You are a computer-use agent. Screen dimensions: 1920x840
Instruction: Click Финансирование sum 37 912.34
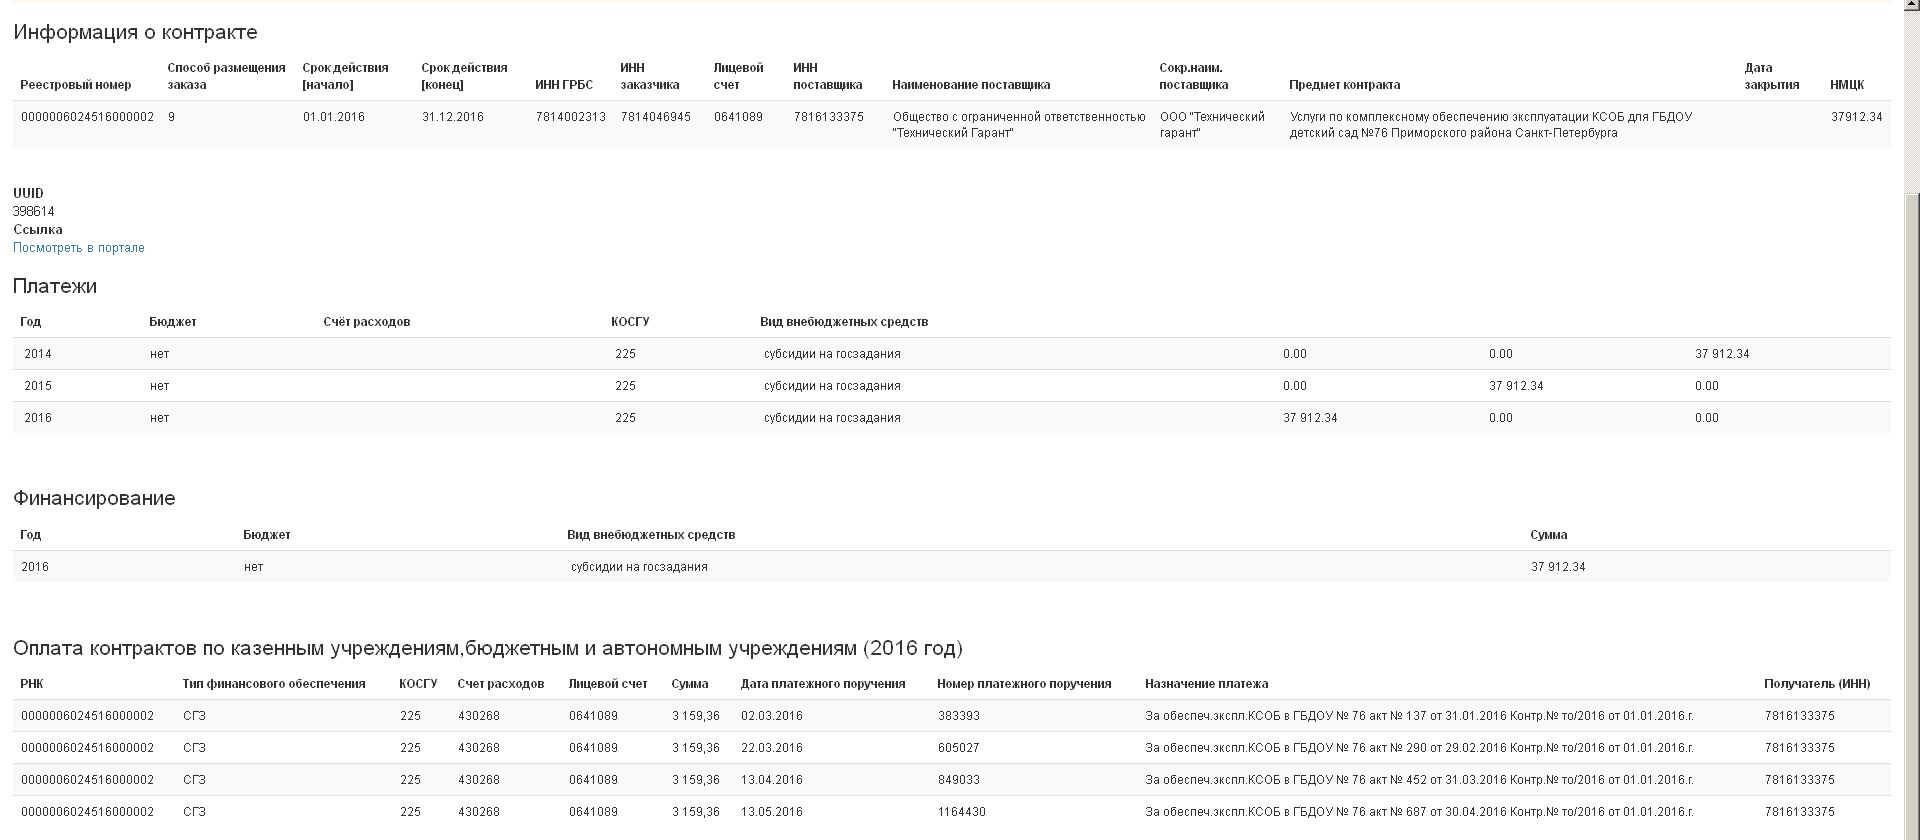[1558, 567]
